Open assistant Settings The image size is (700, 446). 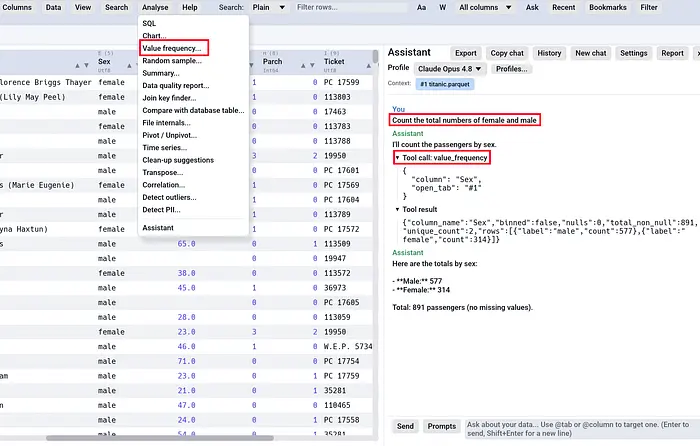coord(633,53)
